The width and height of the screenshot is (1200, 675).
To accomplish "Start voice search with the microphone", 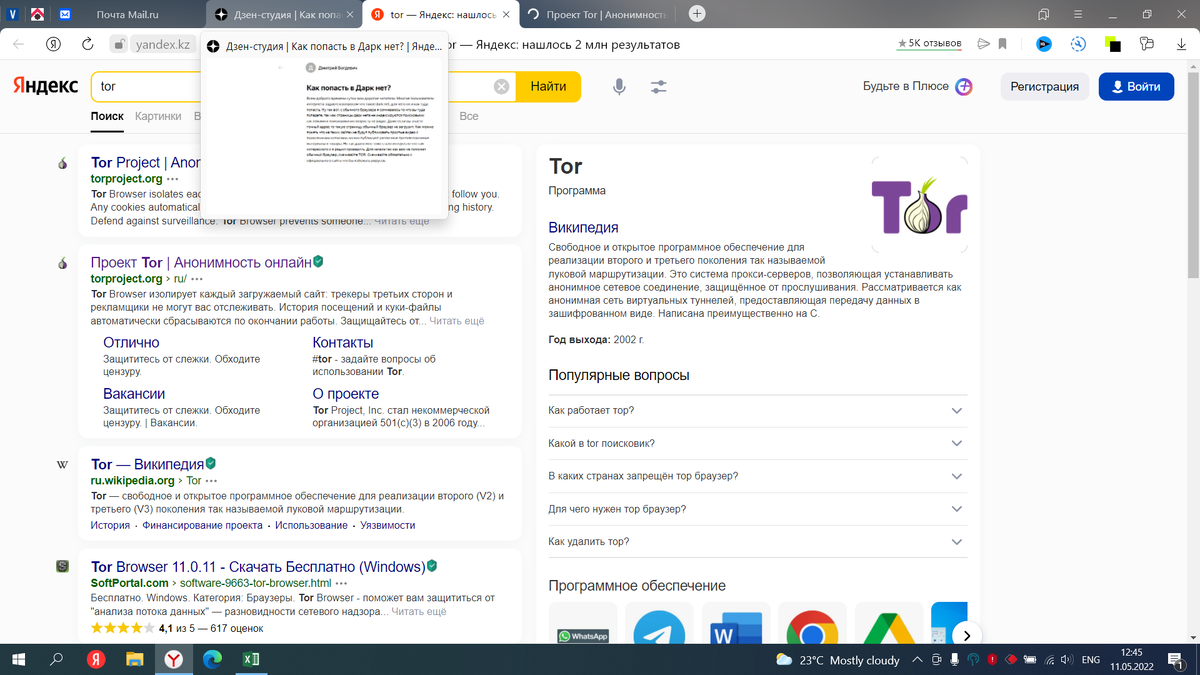I will pyautogui.click(x=619, y=87).
